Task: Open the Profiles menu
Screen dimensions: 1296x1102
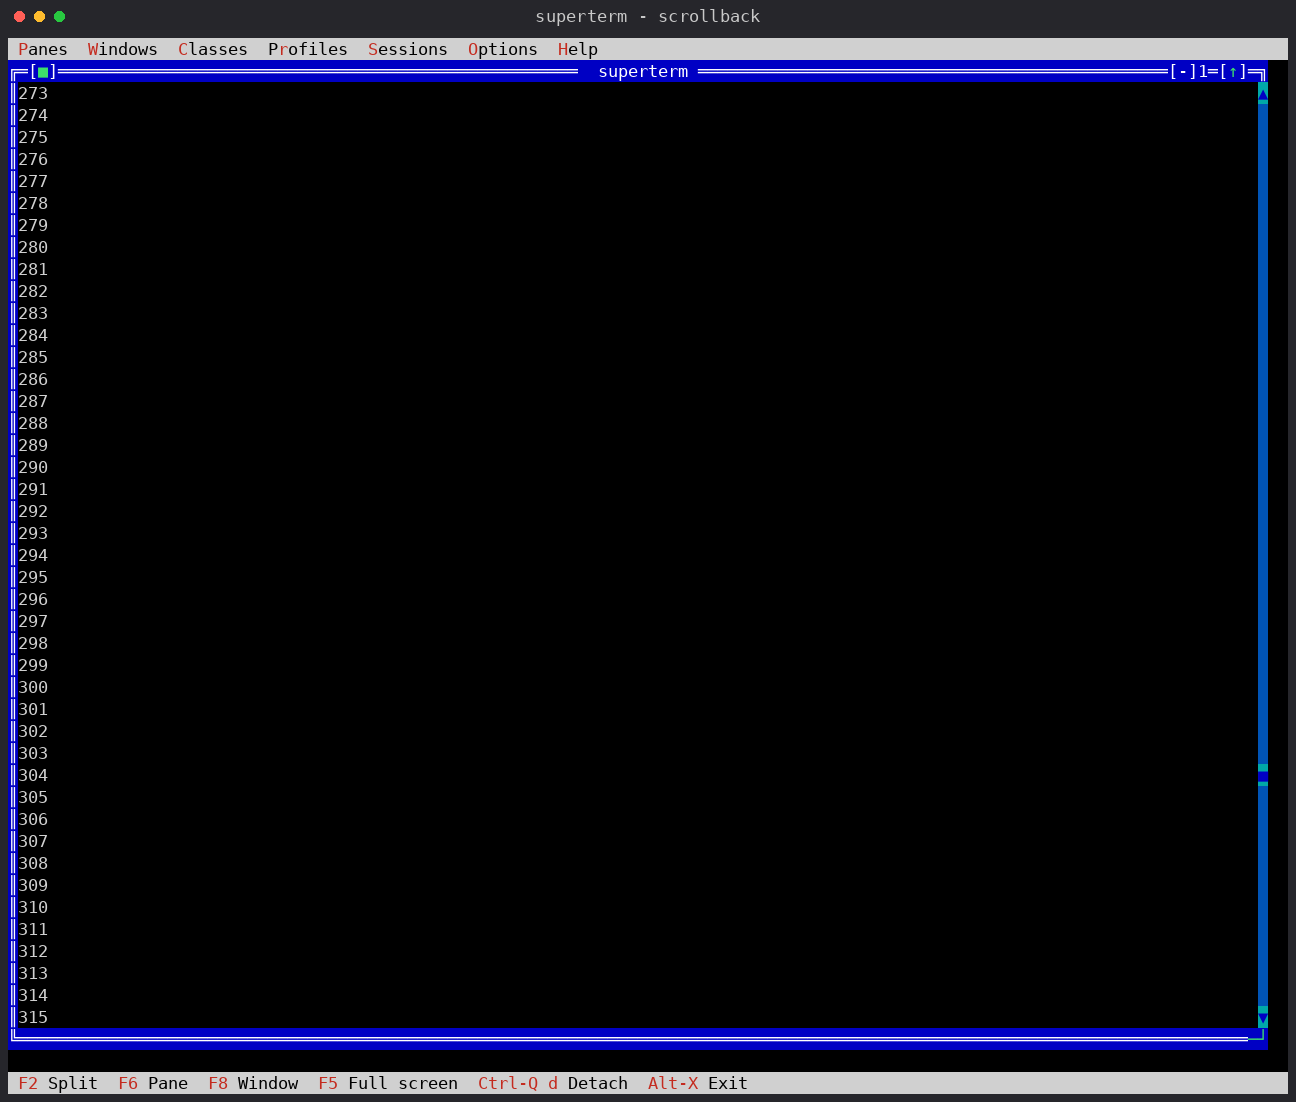Action: coord(308,49)
